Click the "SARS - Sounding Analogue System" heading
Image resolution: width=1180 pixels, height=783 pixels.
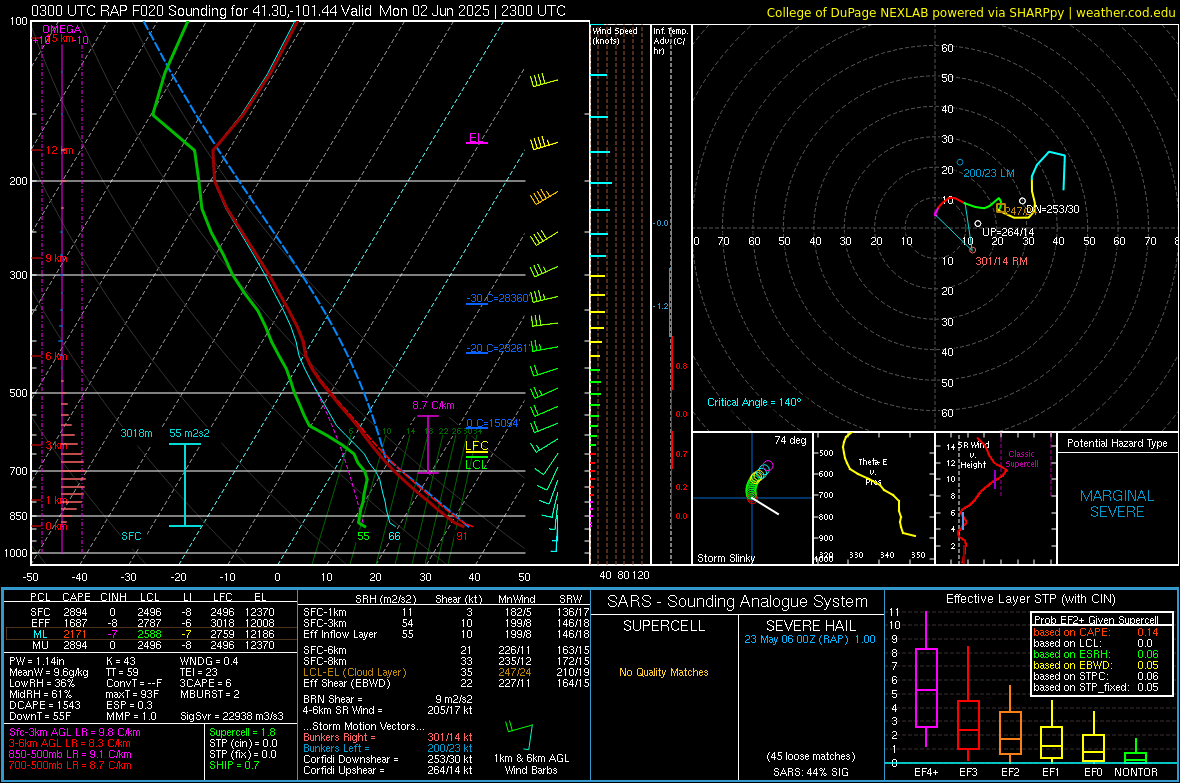738,602
